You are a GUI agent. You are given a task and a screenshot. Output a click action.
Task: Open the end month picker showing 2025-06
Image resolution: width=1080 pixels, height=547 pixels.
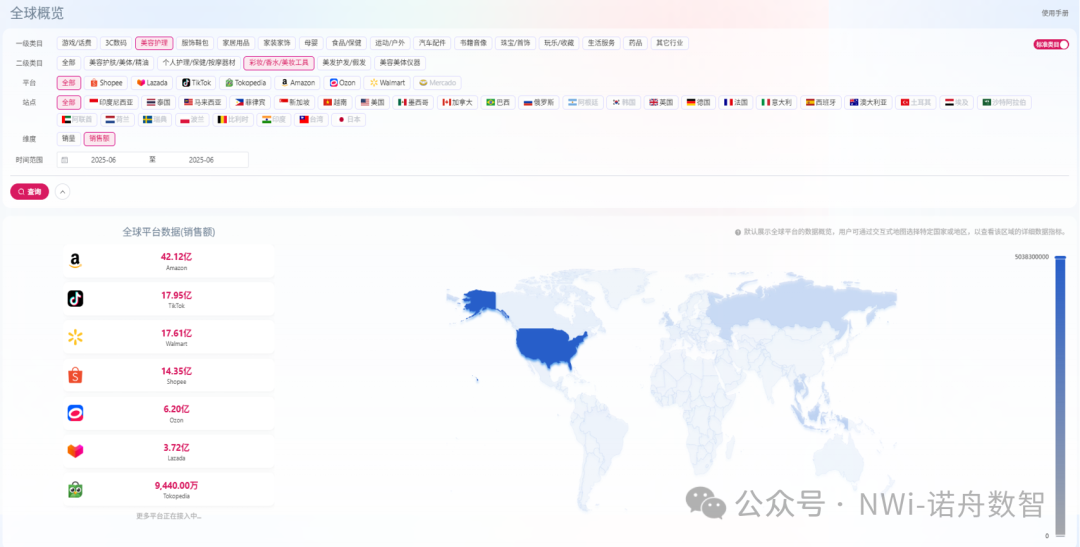pos(201,160)
